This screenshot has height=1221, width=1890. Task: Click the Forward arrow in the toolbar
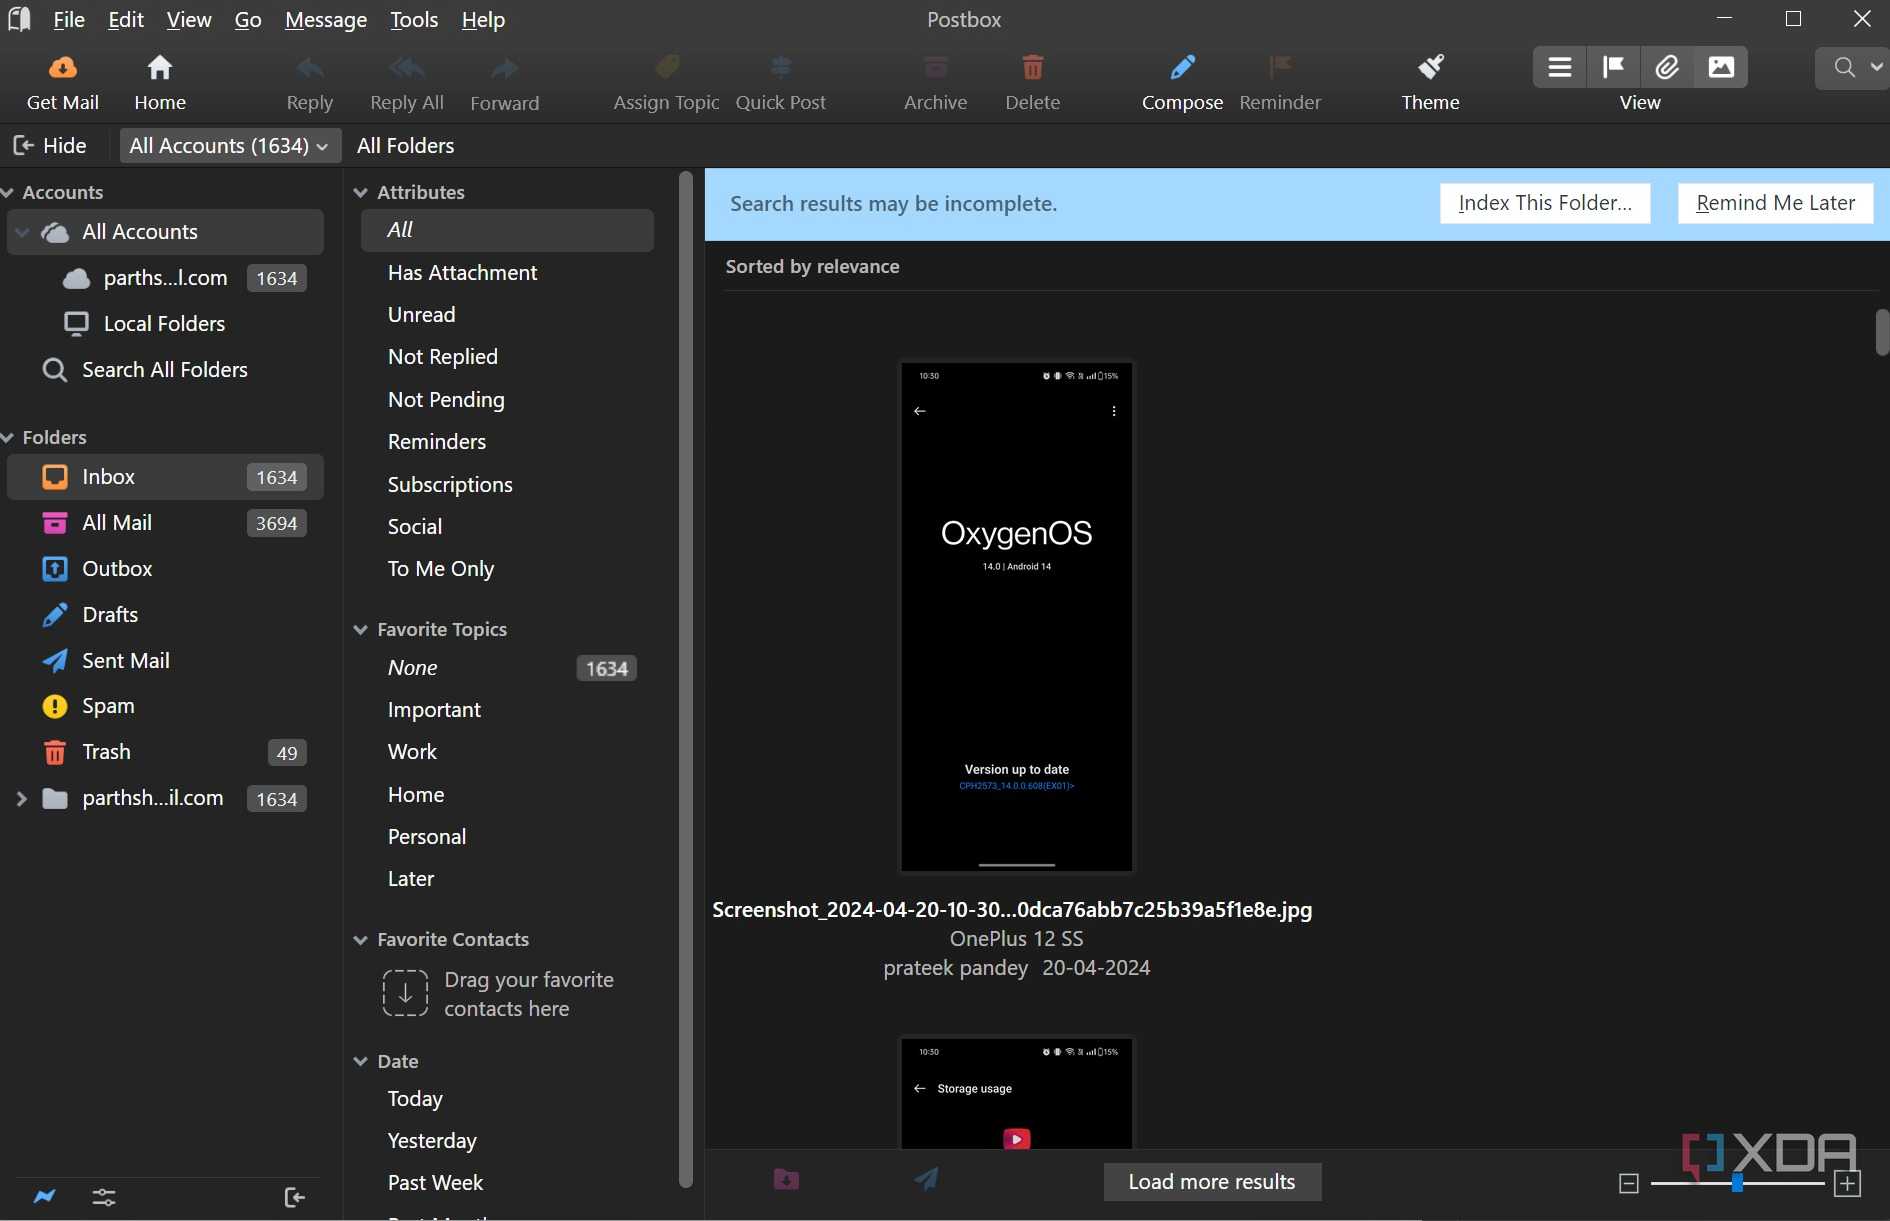(505, 68)
